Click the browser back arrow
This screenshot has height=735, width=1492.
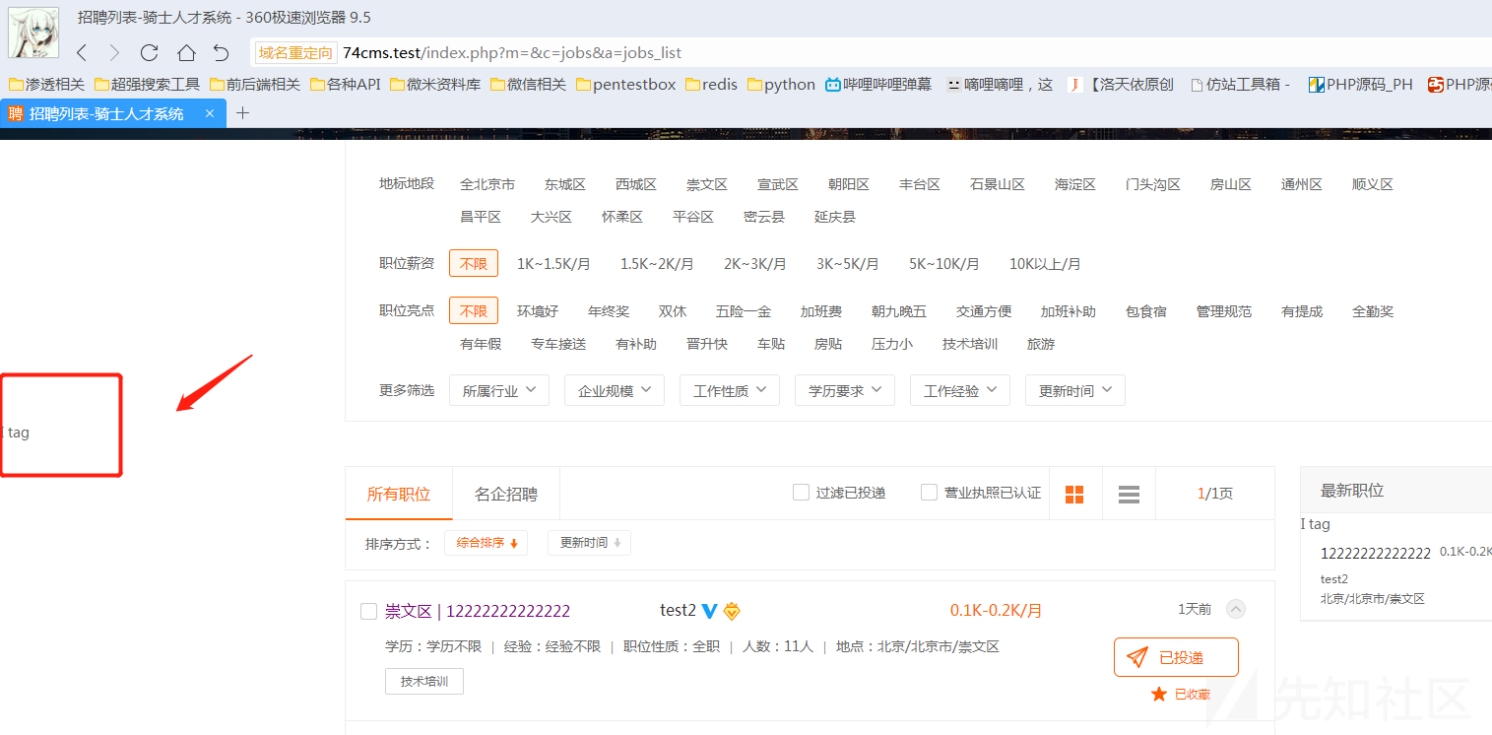coord(82,53)
